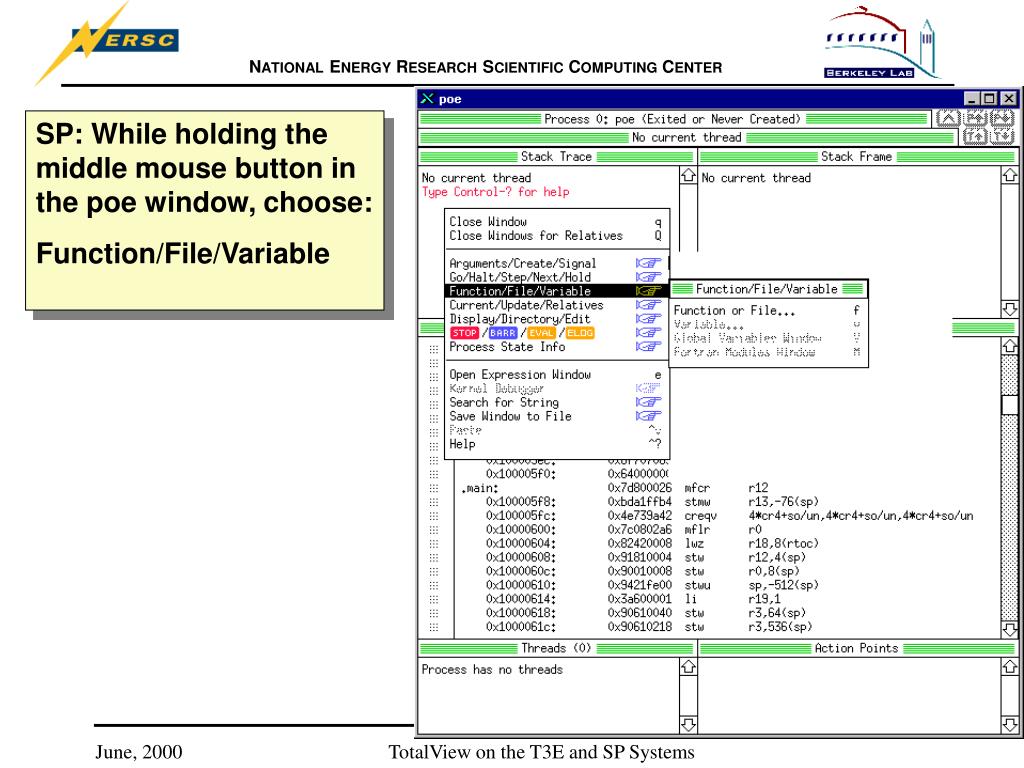This screenshot has height=768, width=1024.
Task: Click the X logo icon in poe title bar
Action: pyautogui.click(x=427, y=99)
